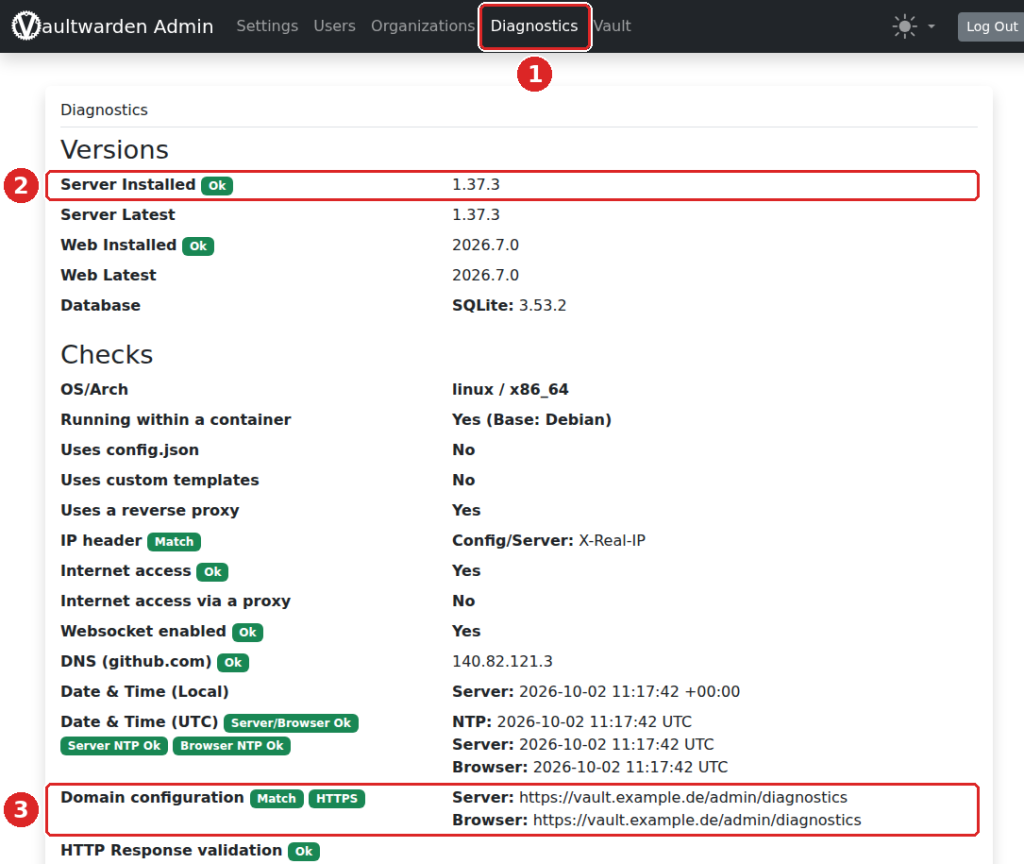Click the DNS address 140.82.121.3
The image size is (1024, 864).
point(502,662)
